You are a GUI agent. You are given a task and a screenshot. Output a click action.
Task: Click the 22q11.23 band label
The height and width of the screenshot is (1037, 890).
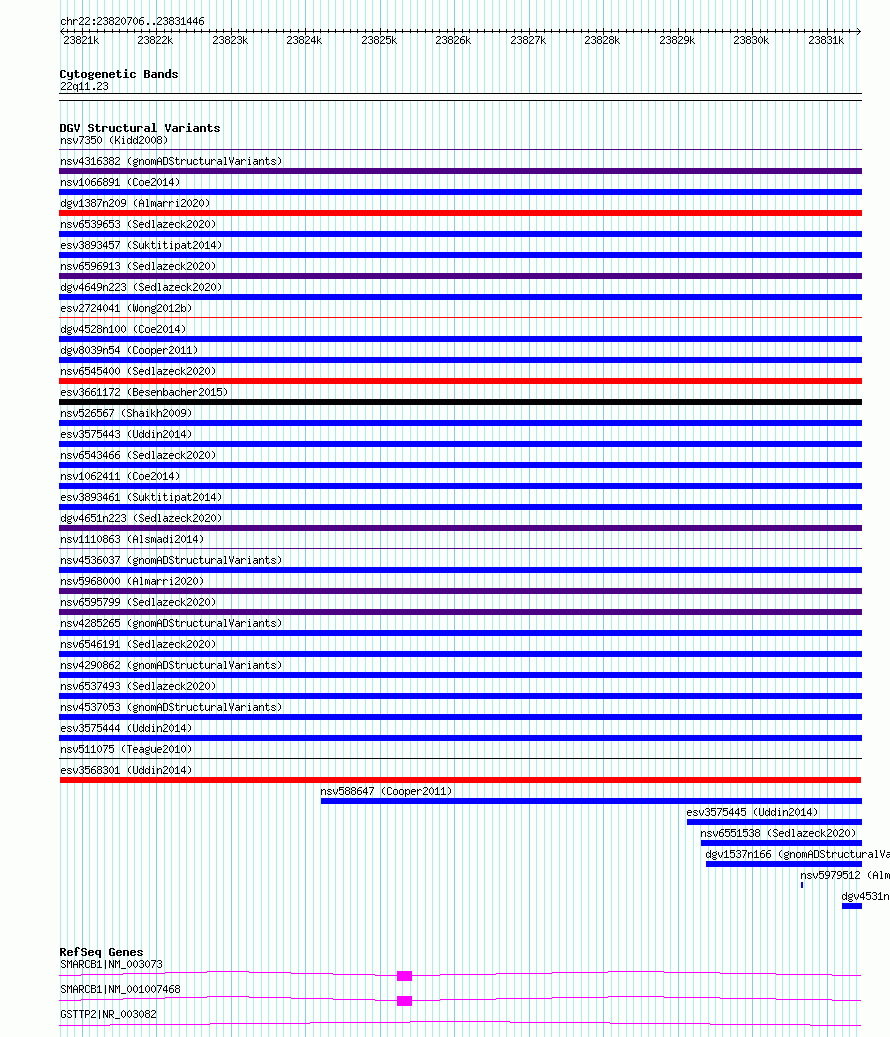pyautogui.click(x=84, y=87)
